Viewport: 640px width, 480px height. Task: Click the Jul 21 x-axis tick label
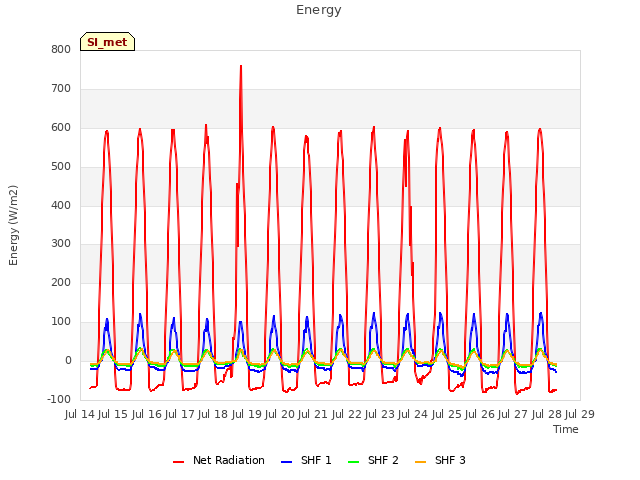coord(313,414)
